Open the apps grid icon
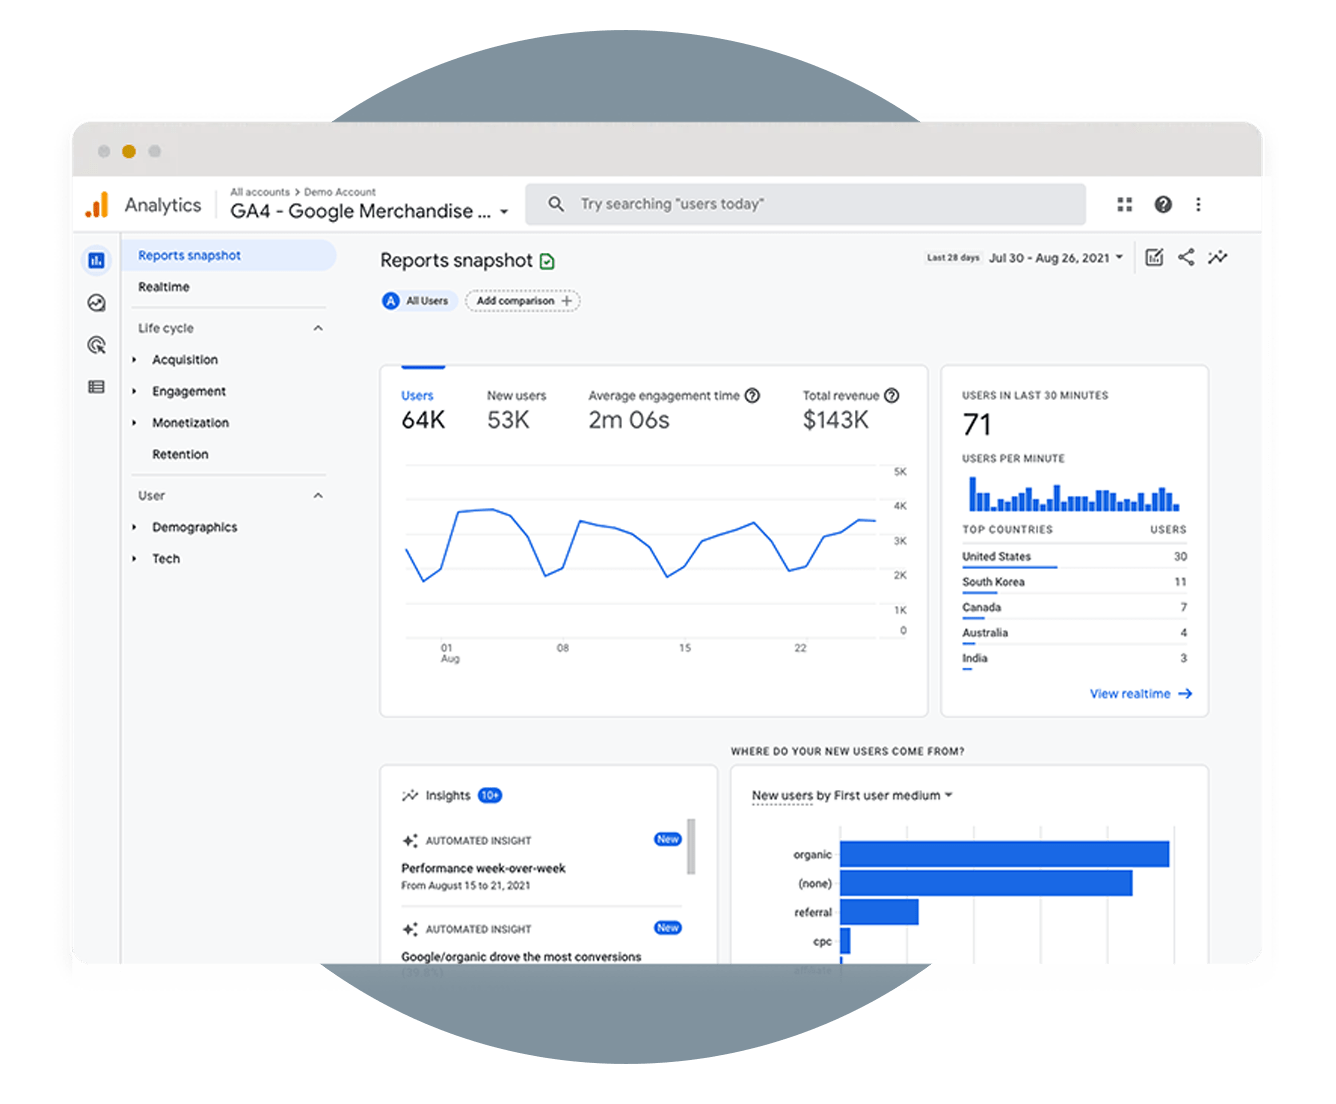The width and height of the screenshot is (1336, 1104). pyautogui.click(x=1125, y=204)
